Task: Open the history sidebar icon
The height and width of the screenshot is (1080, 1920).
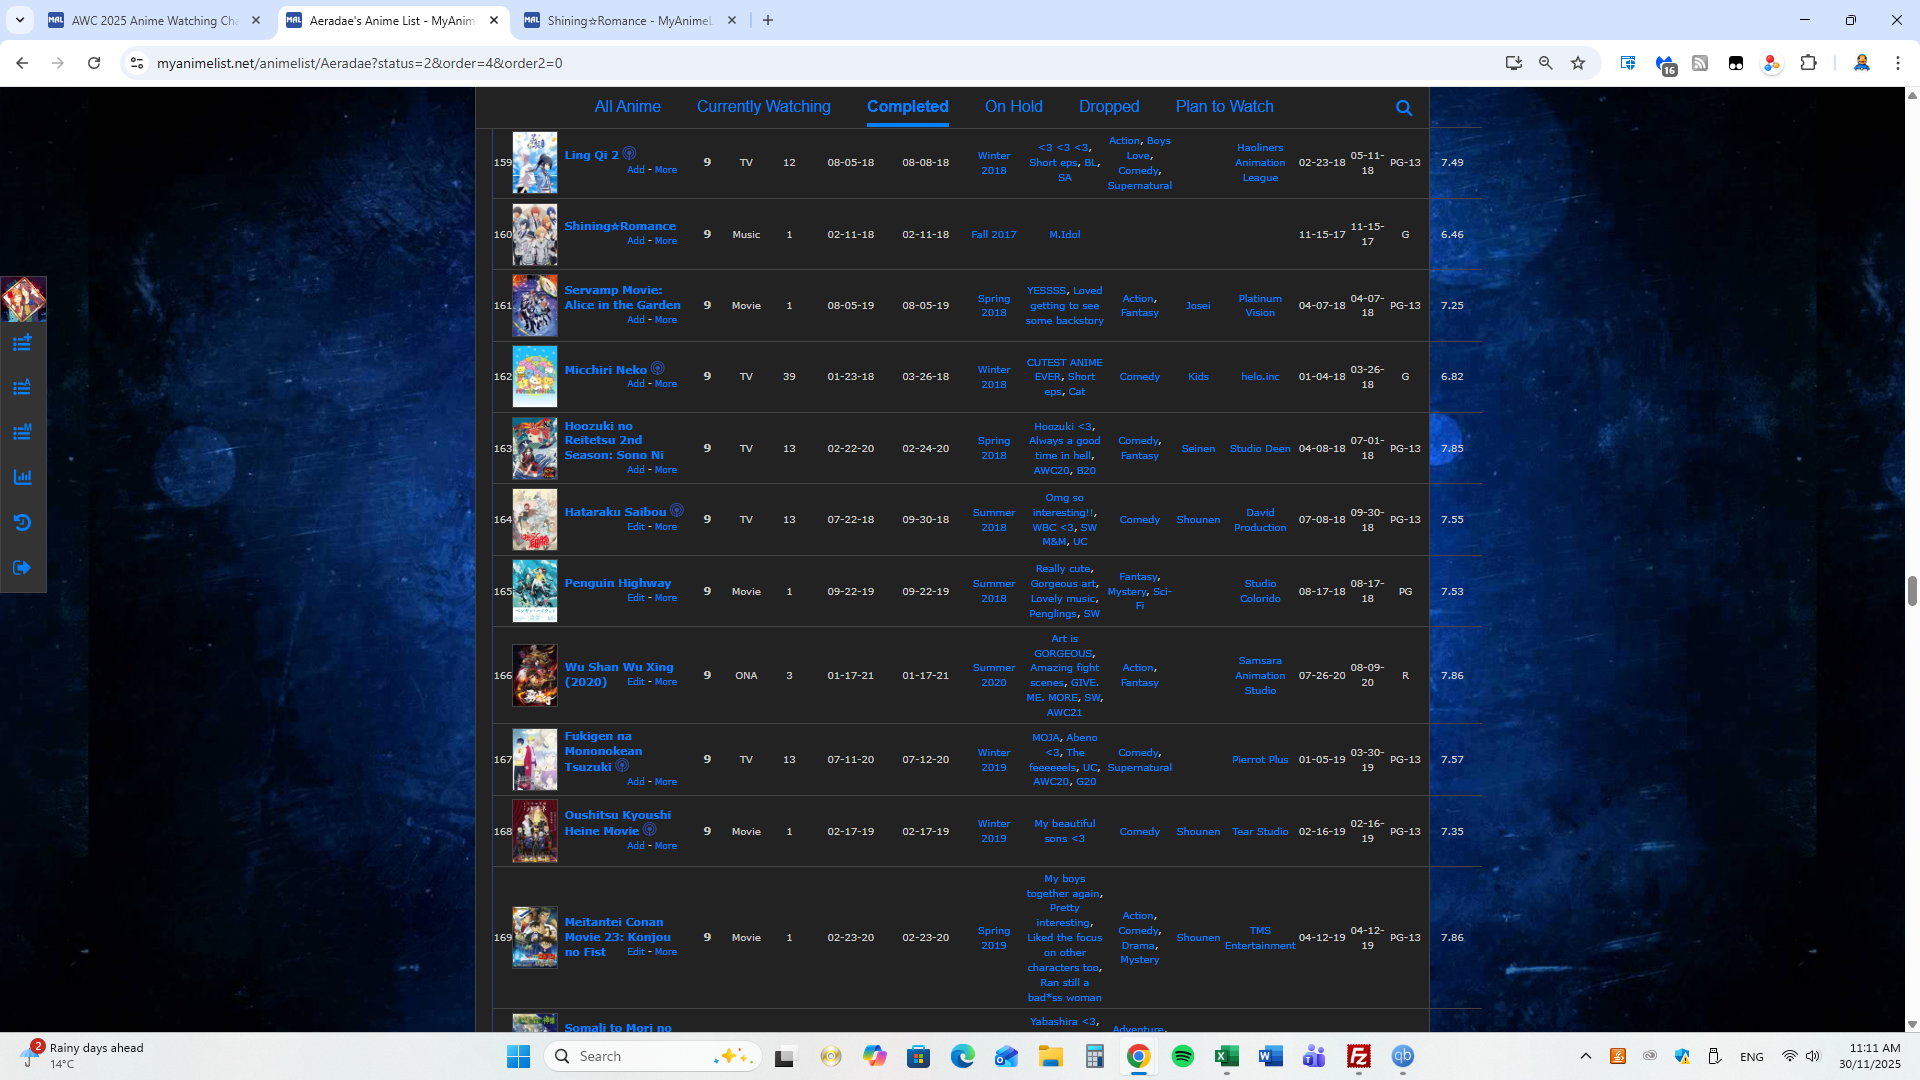Action: click(22, 522)
